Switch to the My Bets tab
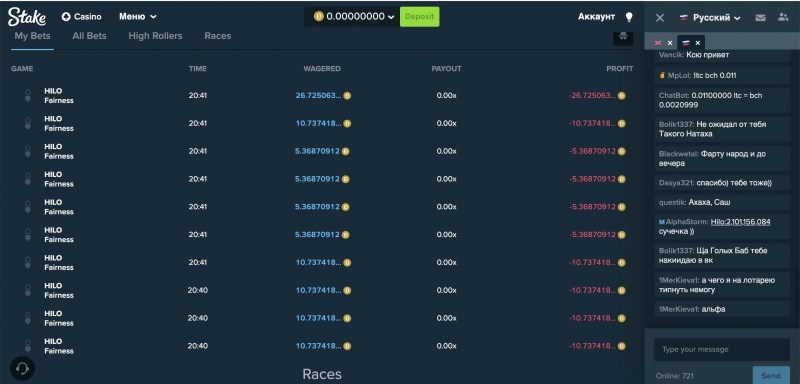 (32, 36)
